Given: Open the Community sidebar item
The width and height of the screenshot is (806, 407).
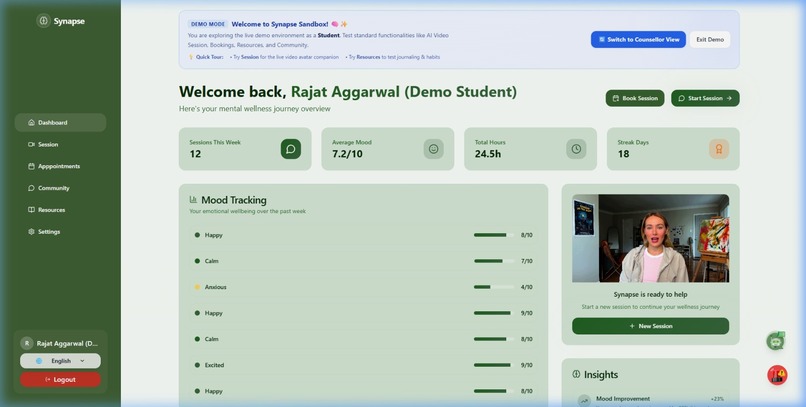Looking at the screenshot, I should click(x=60, y=188).
